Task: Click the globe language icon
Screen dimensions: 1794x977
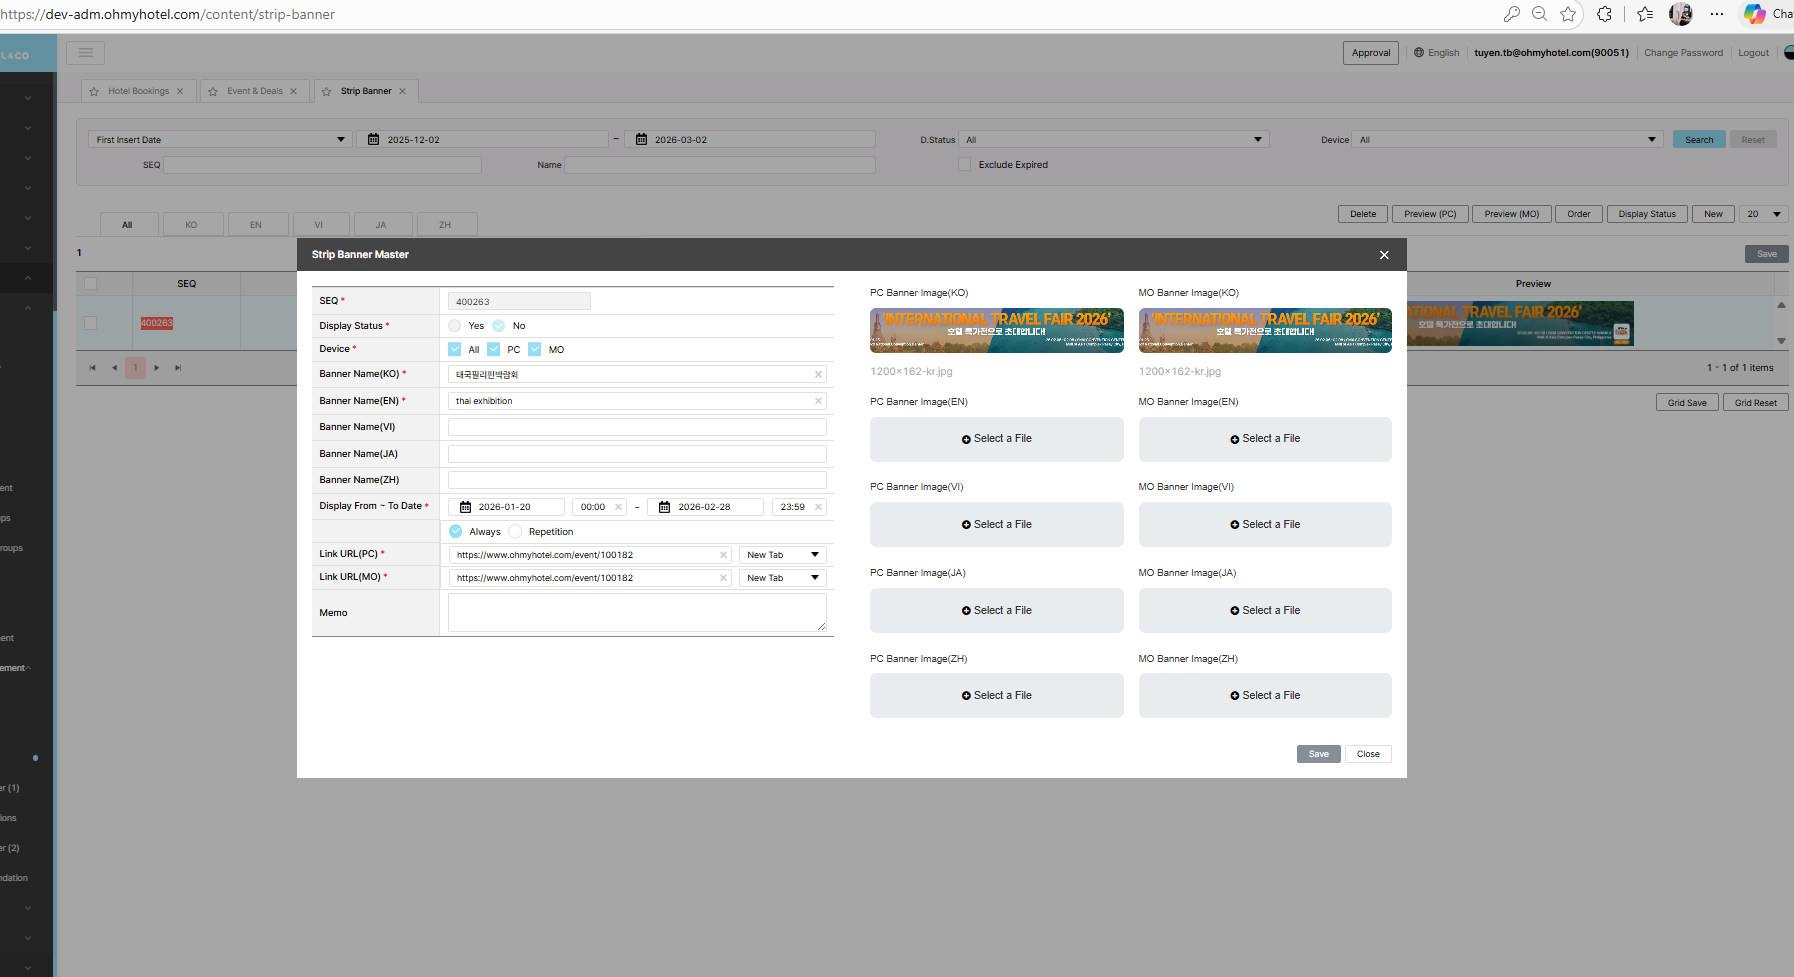Action: (1418, 53)
